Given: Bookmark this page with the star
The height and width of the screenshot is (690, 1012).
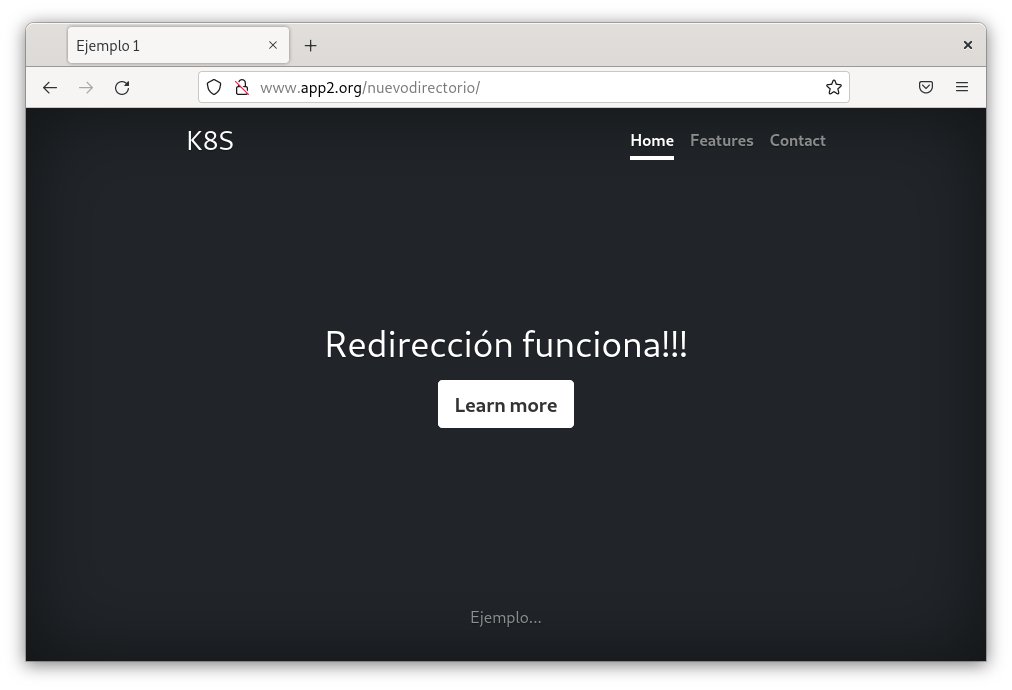Looking at the screenshot, I should [x=833, y=88].
